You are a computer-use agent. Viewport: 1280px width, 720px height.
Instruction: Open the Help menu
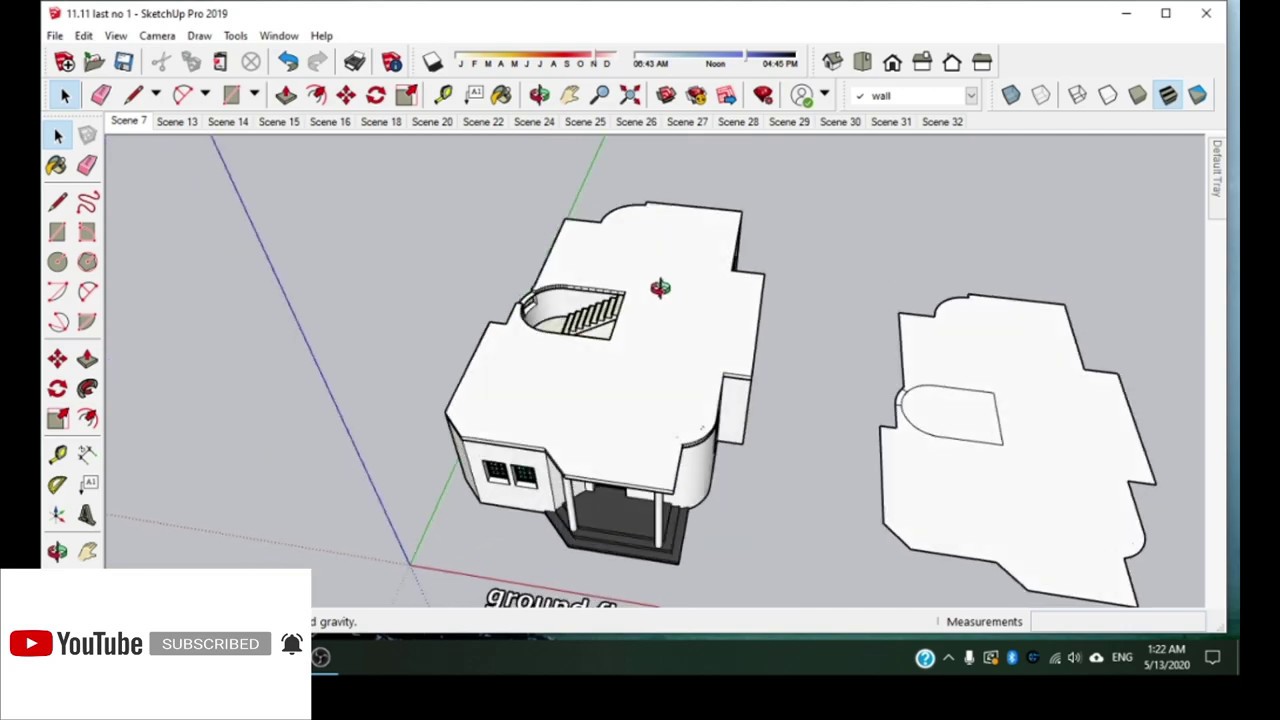point(321,36)
